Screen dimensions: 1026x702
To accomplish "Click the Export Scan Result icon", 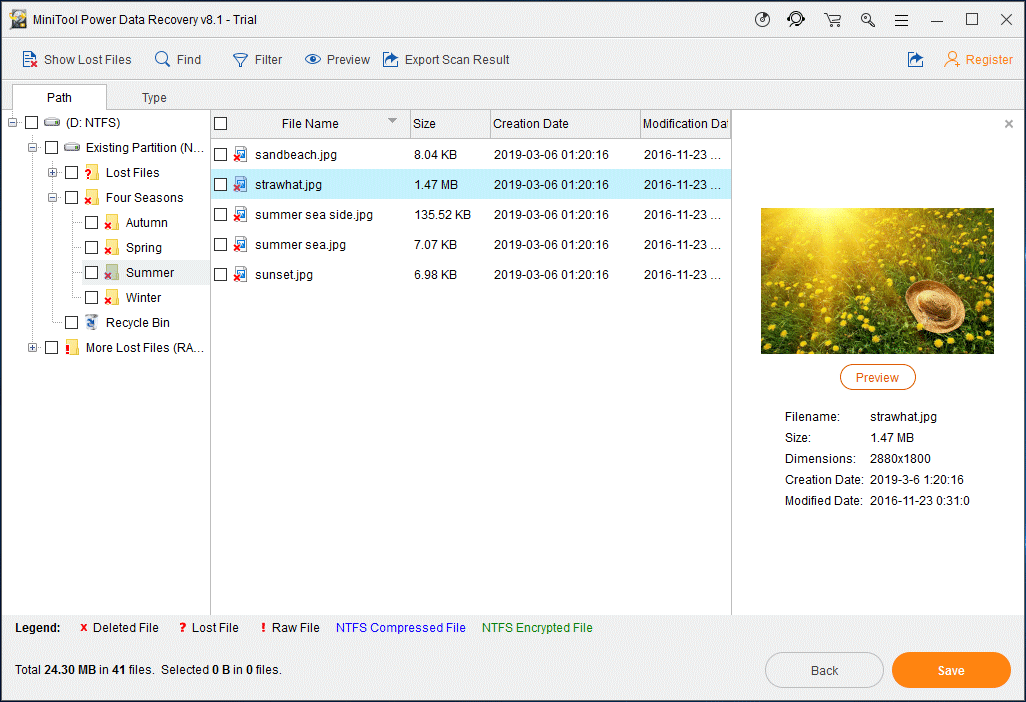I will (391, 60).
